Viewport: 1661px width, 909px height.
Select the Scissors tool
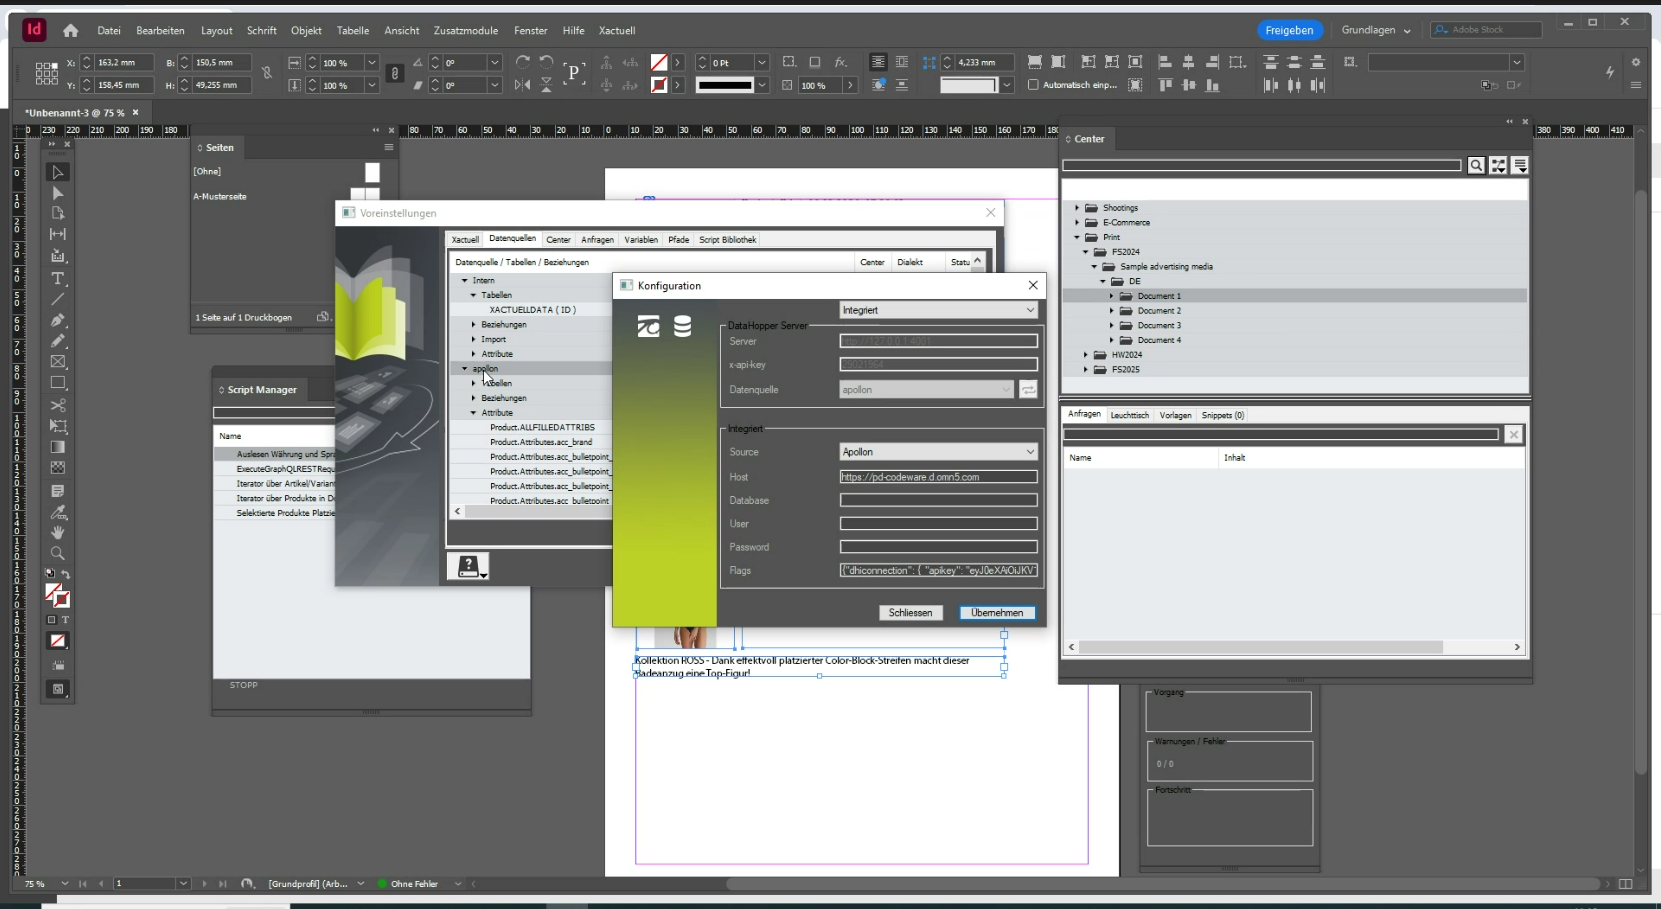[x=58, y=405]
